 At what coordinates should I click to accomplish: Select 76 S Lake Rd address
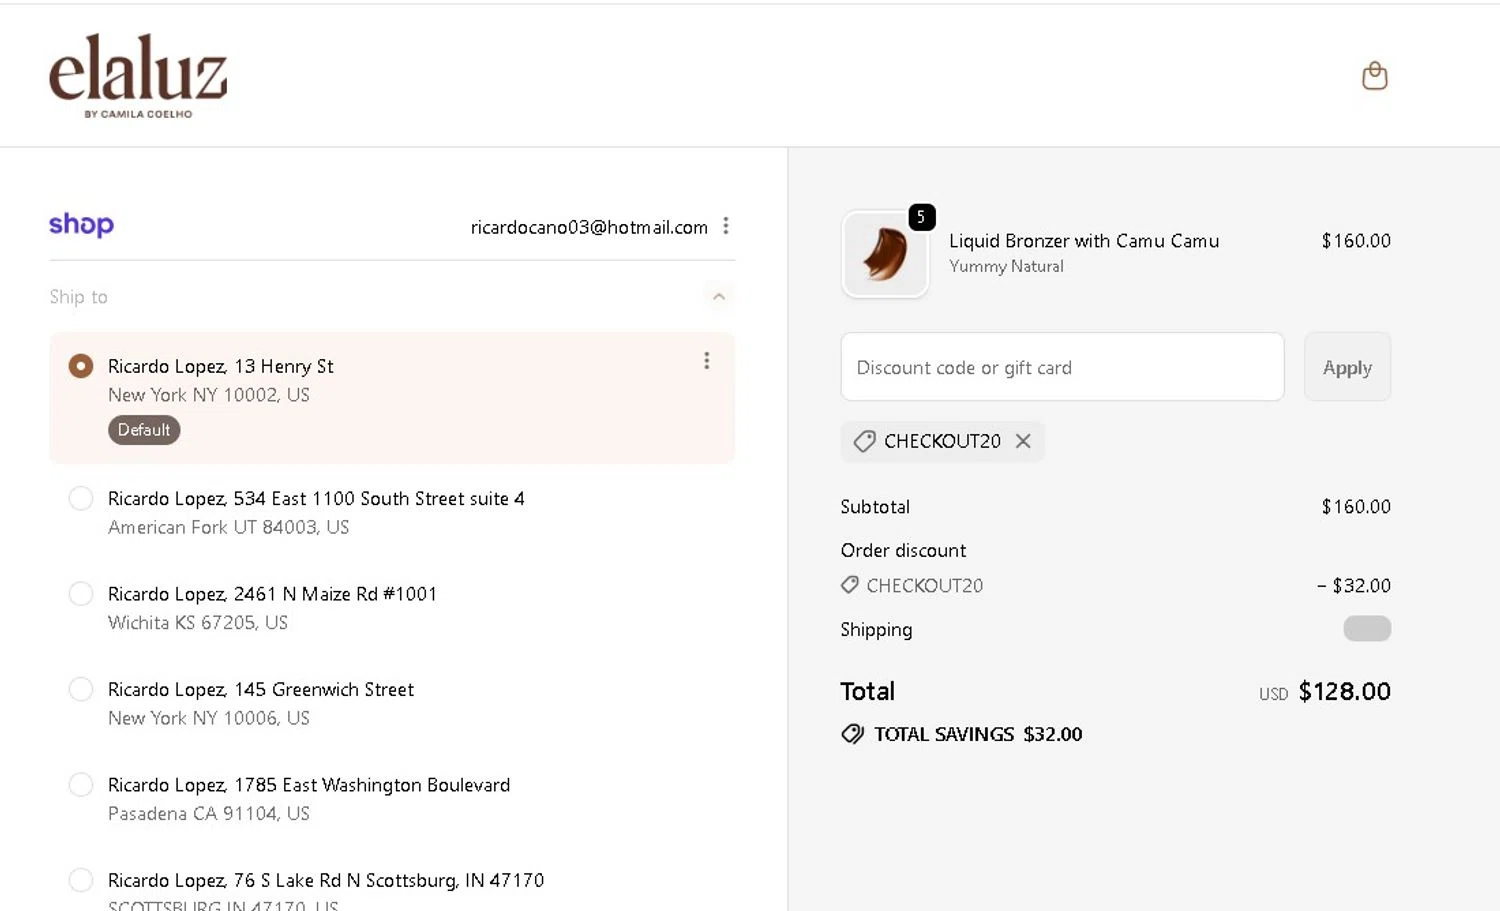pyautogui.click(x=81, y=880)
